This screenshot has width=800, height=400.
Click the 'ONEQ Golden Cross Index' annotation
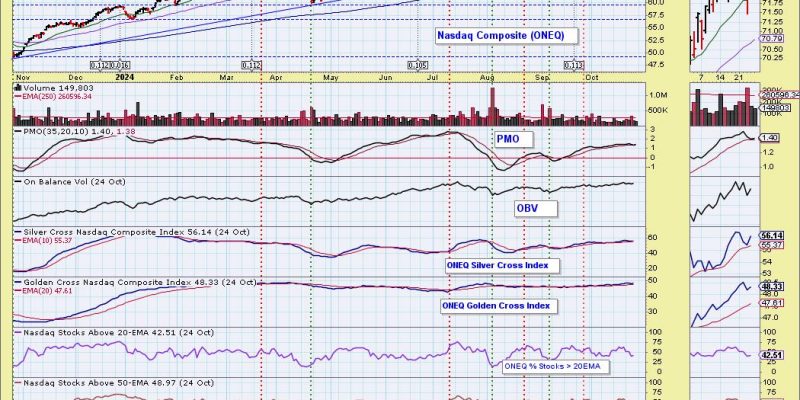498,306
